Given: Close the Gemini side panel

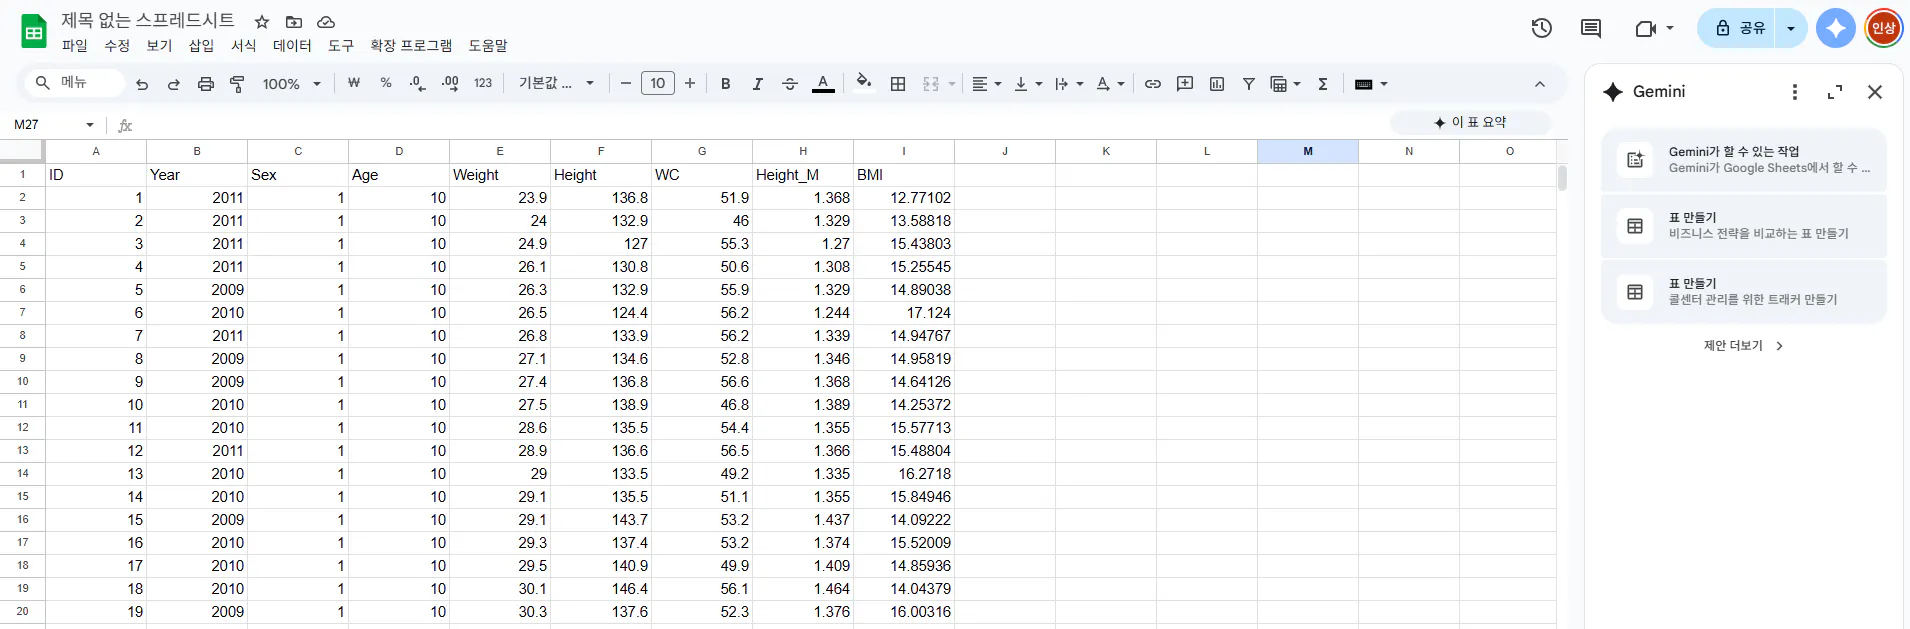Looking at the screenshot, I should tap(1875, 92).
